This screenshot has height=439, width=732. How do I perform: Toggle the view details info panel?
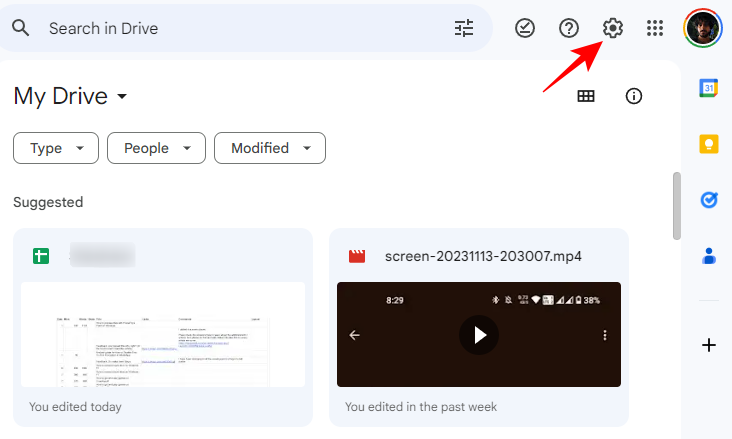coord(633,96)
